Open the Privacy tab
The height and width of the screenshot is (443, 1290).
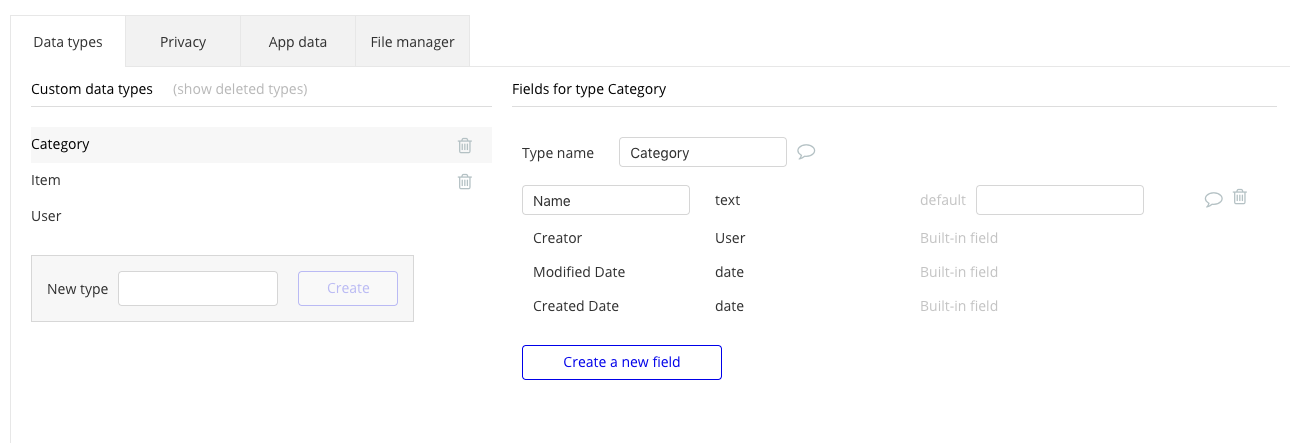(x=183, y=42)
